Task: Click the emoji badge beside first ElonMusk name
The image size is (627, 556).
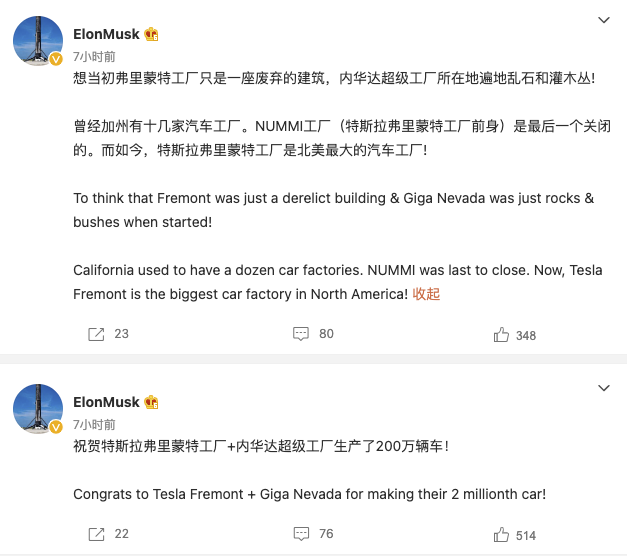Action: pos(152,35)
